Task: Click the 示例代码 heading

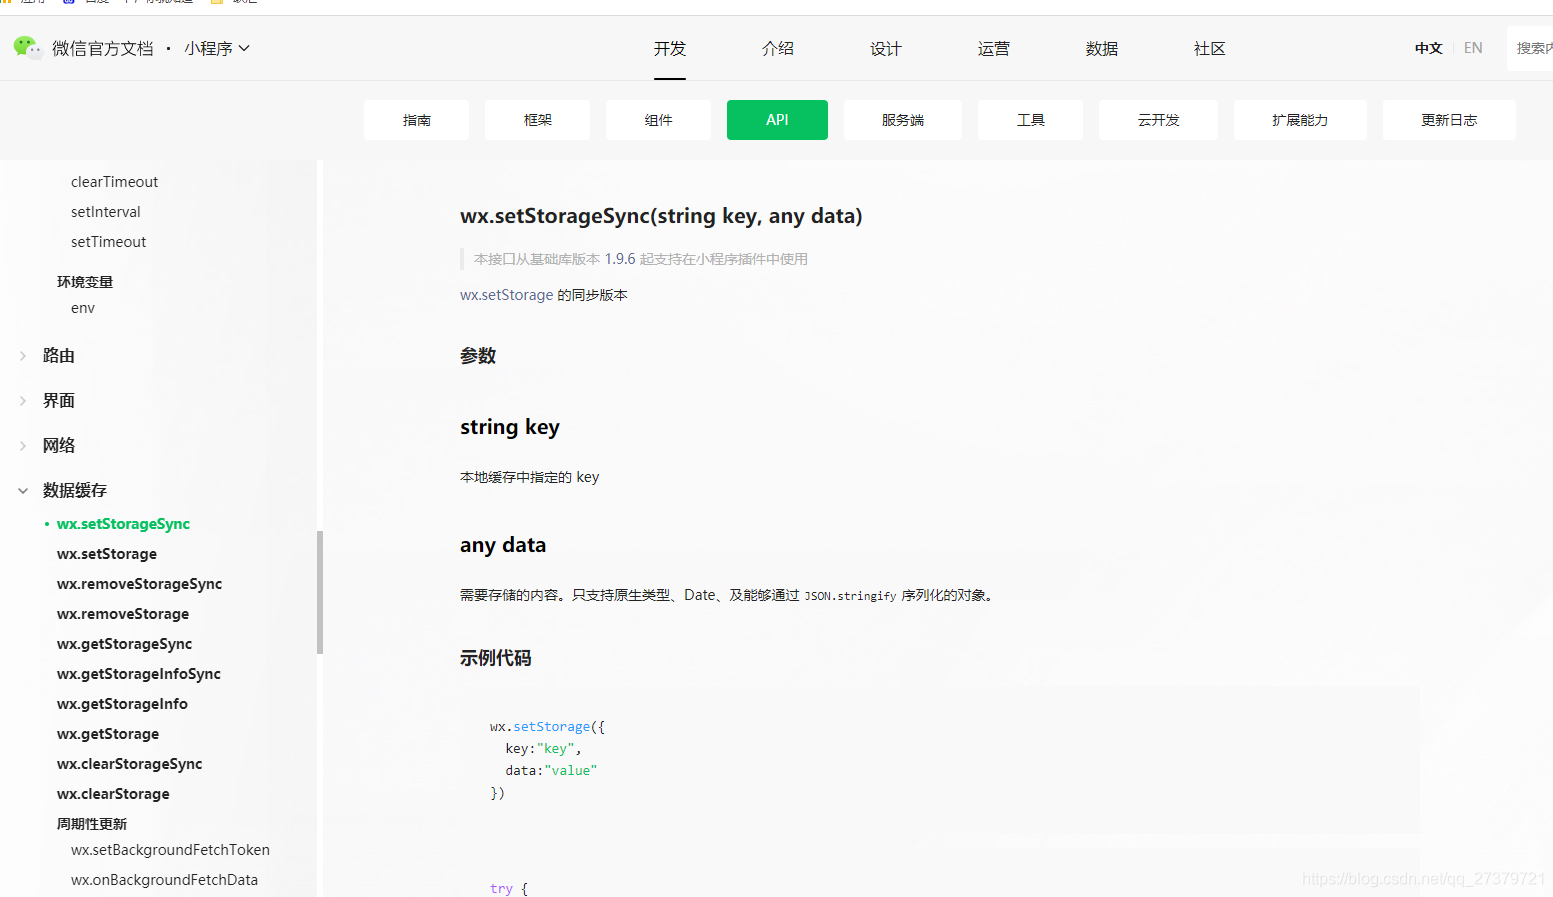Action: (x=496, y=658)
